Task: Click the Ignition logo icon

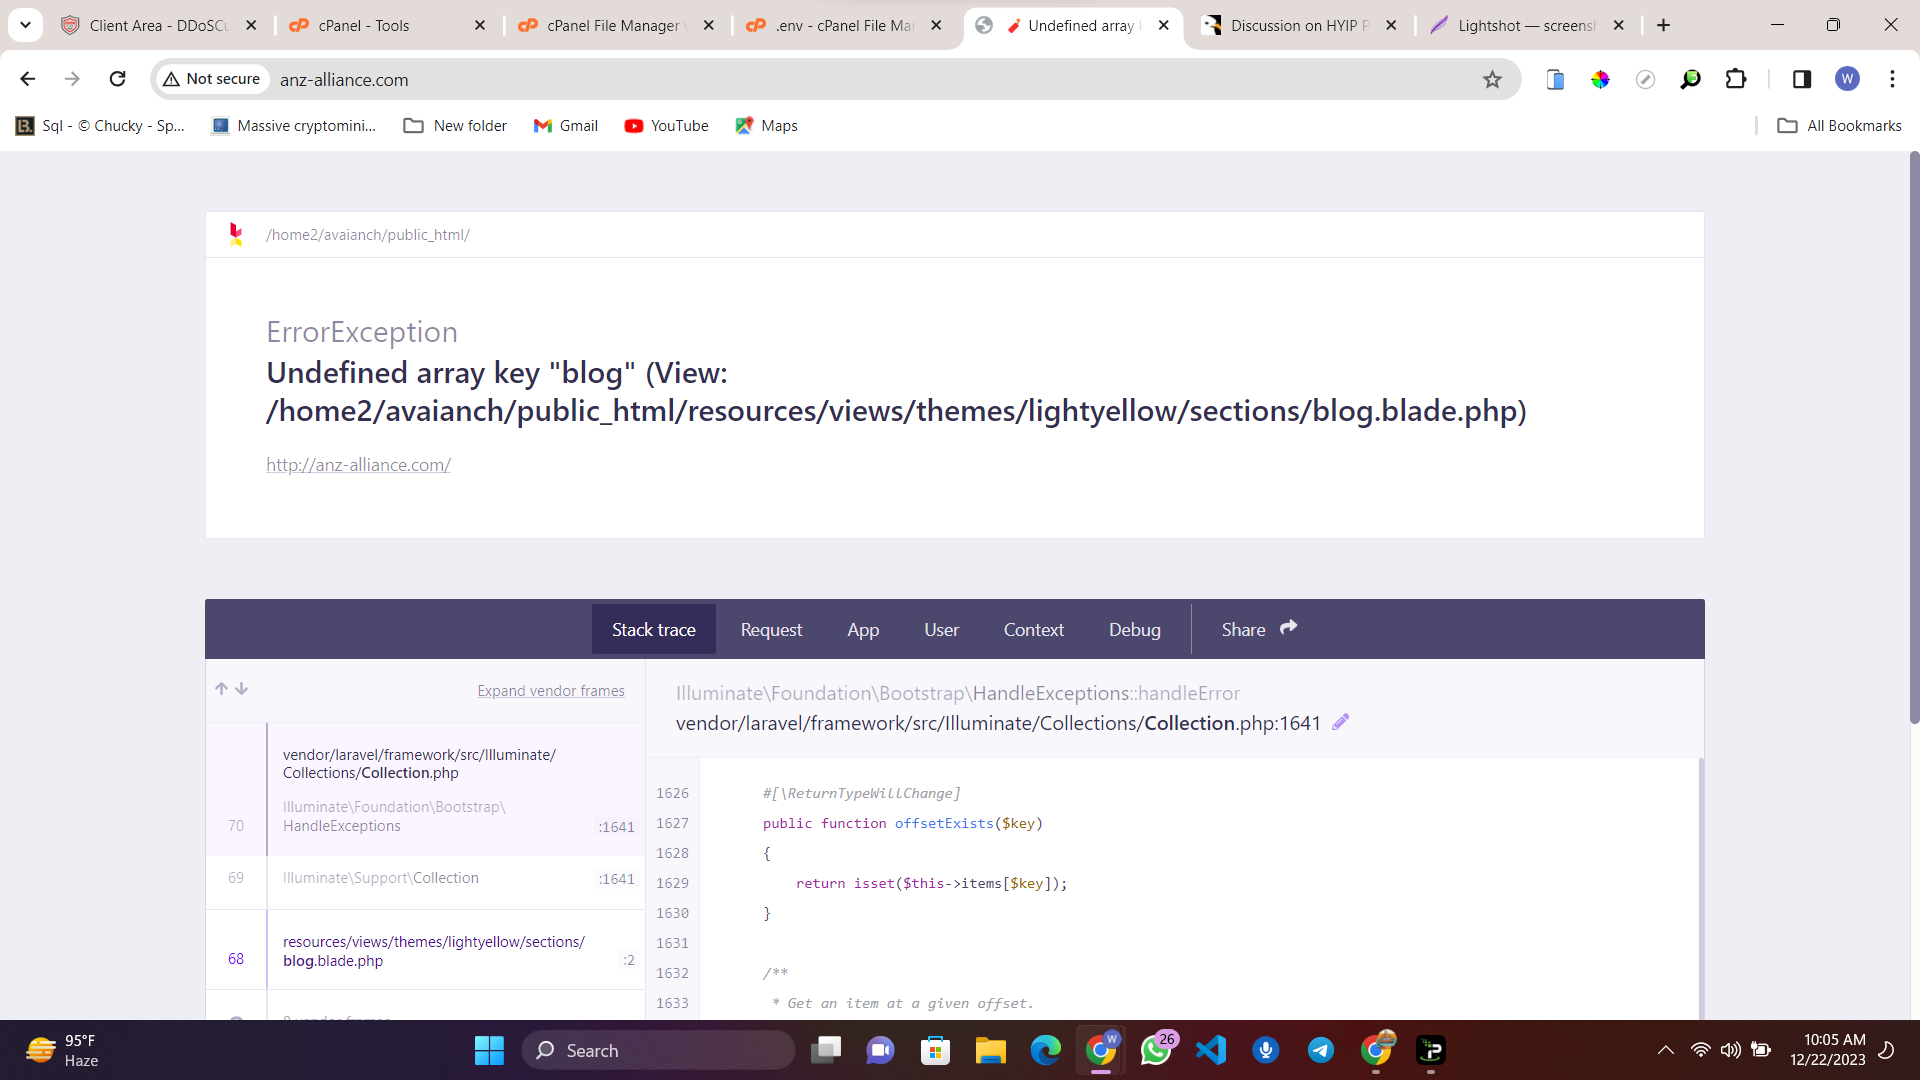Action: pos(236,234)
